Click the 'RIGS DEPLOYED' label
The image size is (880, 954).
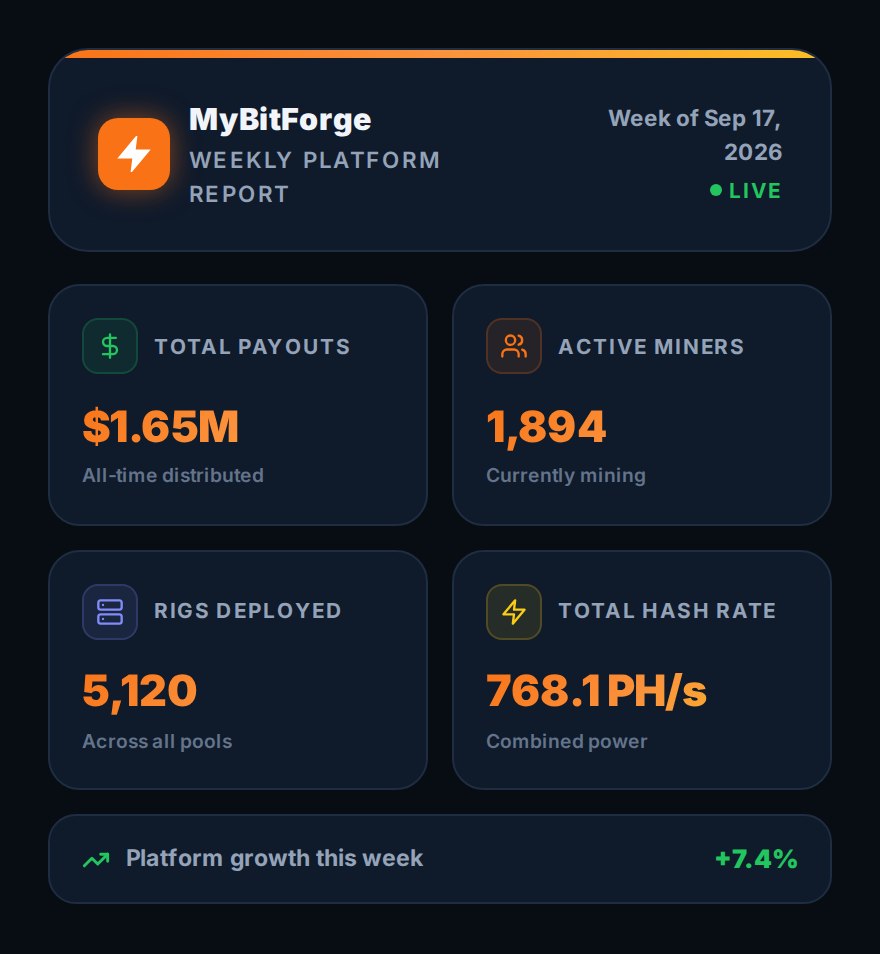[x=248, y=611]
